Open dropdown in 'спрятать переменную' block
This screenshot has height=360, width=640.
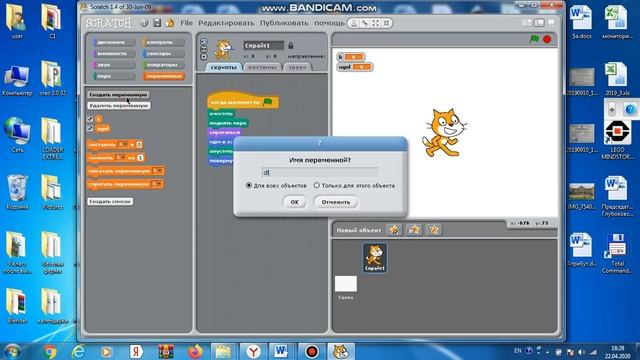[157, 184]
